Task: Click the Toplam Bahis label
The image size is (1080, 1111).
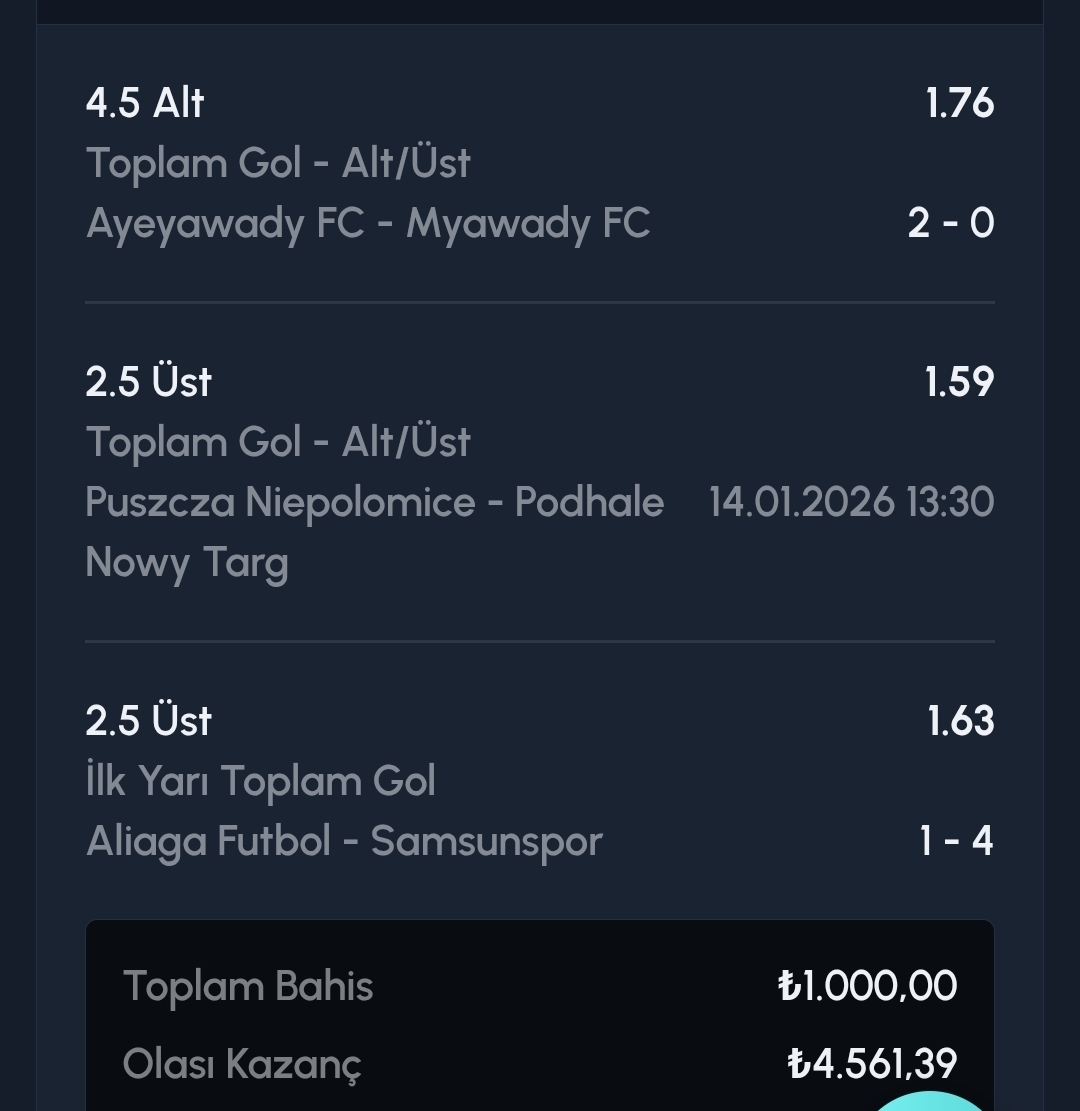Action: click(x=248, y=987)
